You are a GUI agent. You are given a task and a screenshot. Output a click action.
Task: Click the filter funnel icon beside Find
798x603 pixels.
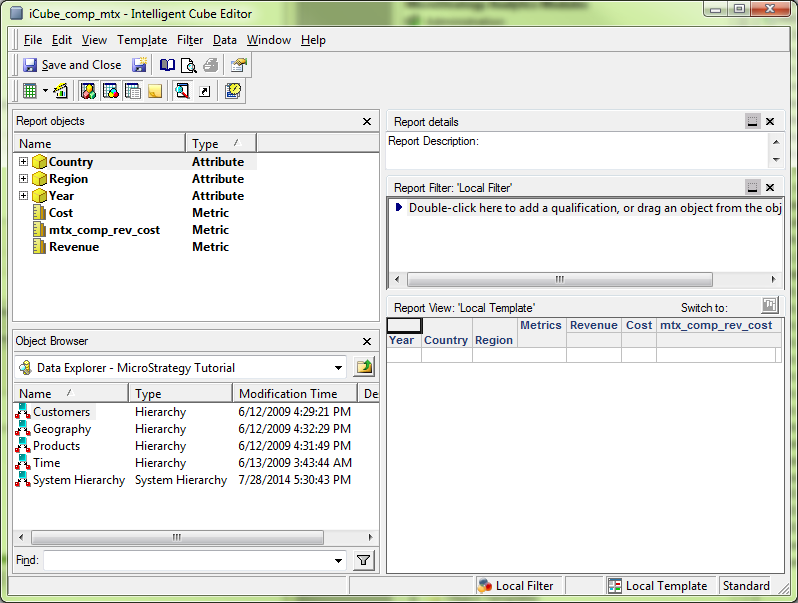tap(364, 561)
